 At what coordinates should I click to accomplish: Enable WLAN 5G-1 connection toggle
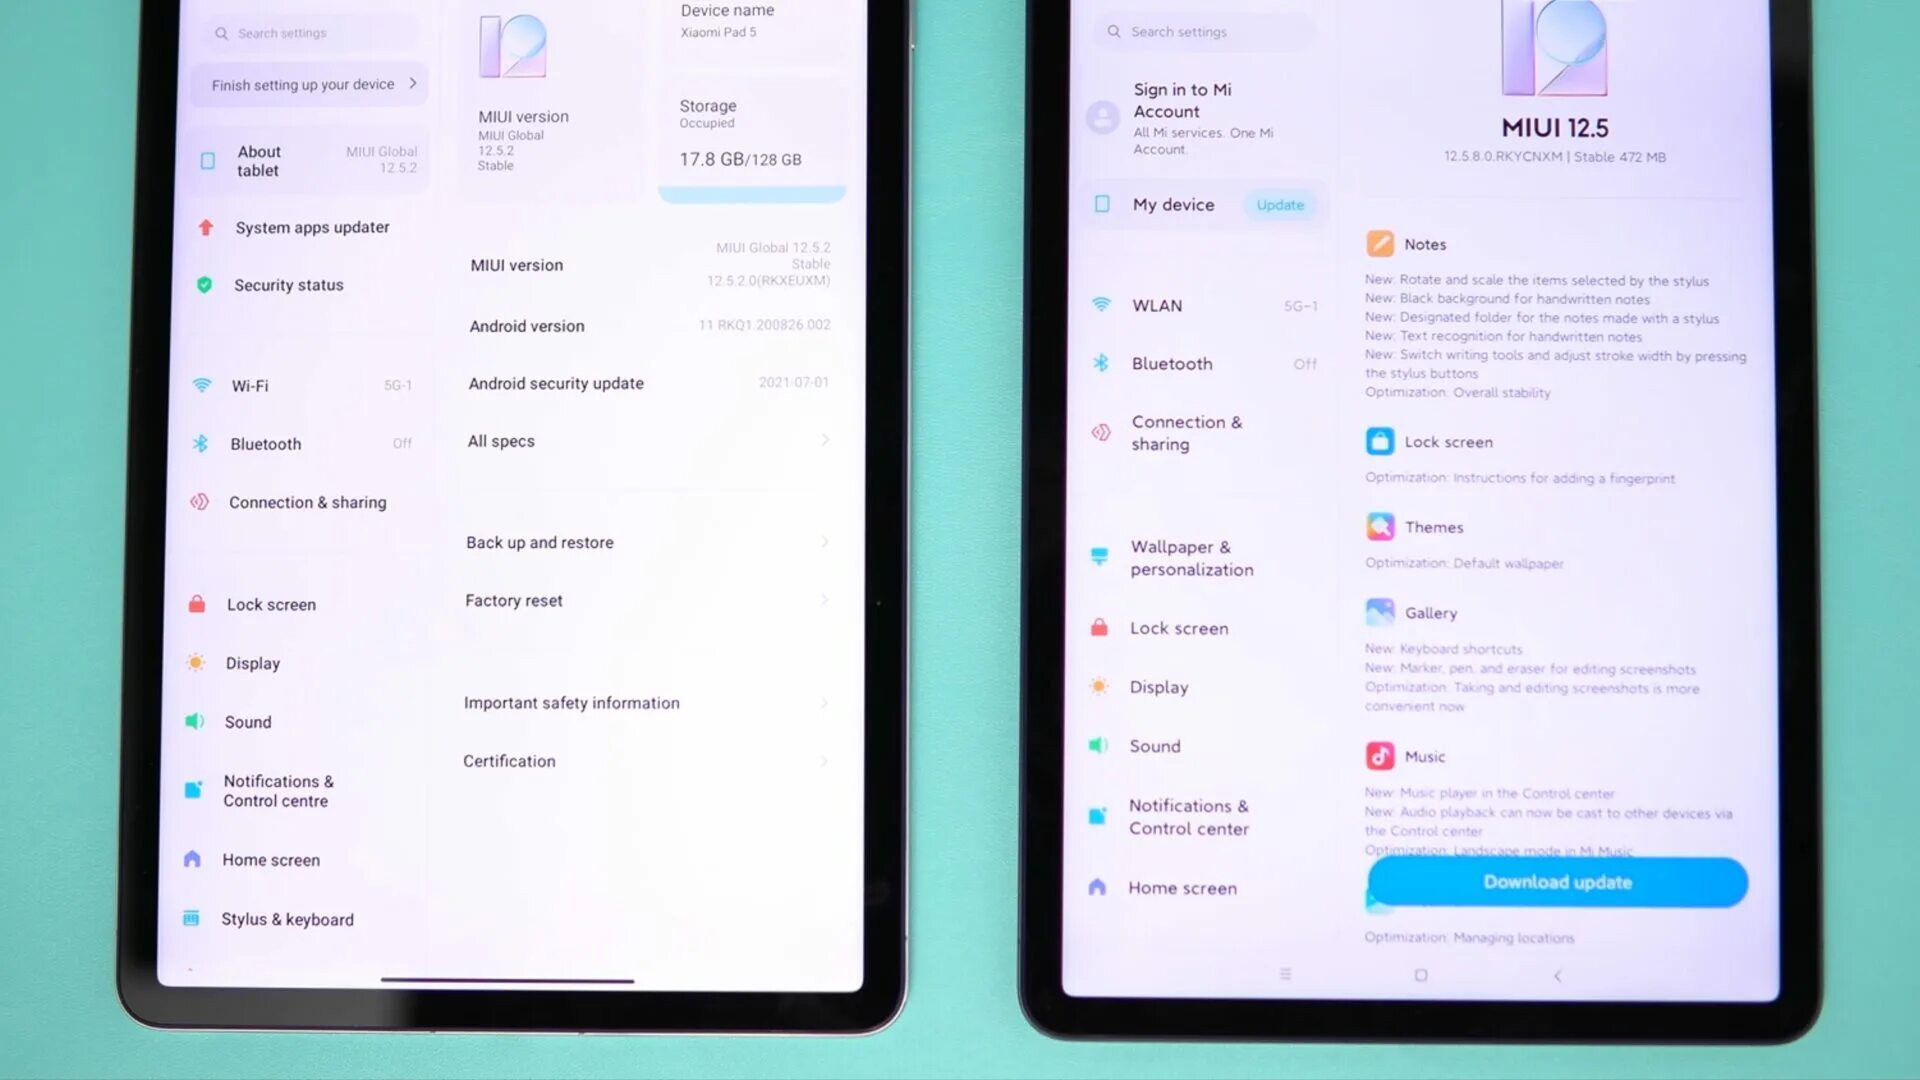(1300, 305)
